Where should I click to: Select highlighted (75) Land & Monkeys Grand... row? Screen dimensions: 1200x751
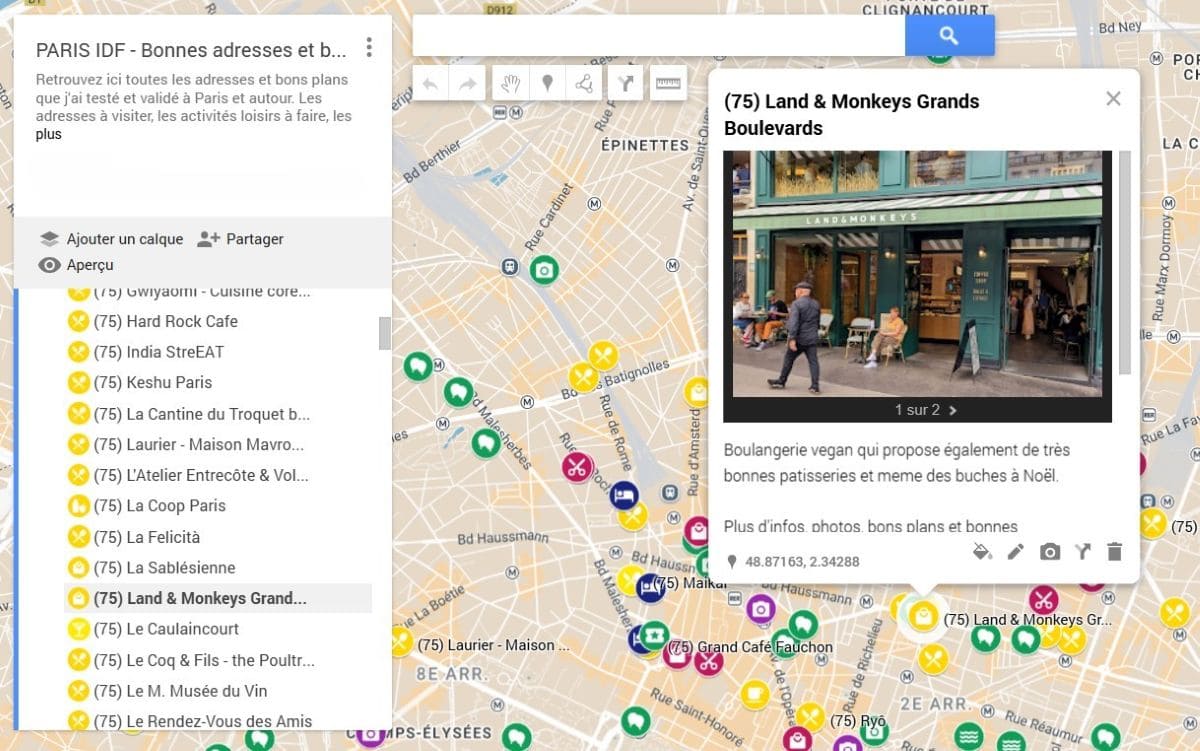[x=218, y=598]
